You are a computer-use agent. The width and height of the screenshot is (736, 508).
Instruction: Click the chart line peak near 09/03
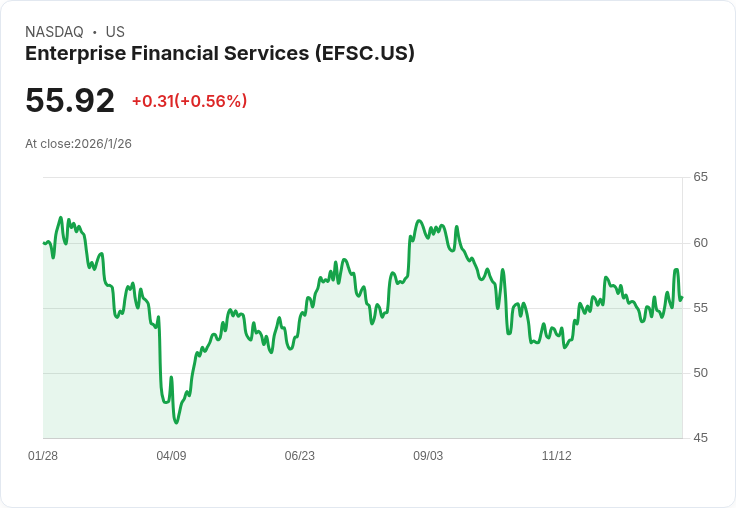coord(419,221)
